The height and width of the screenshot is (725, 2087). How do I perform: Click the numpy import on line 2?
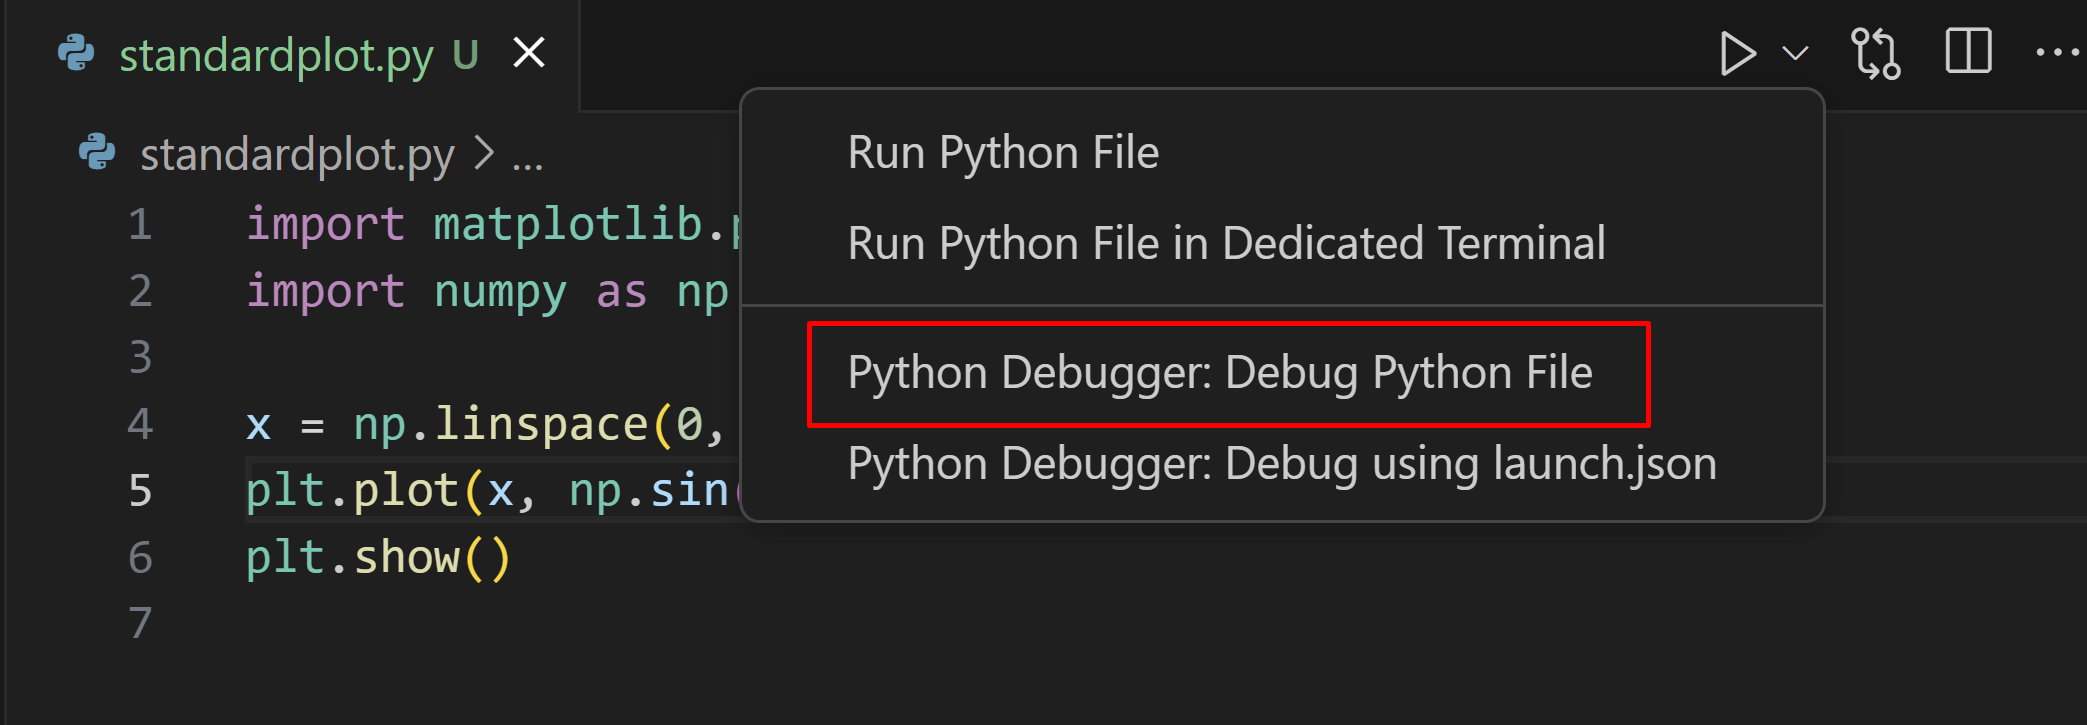tap(499, 292)
